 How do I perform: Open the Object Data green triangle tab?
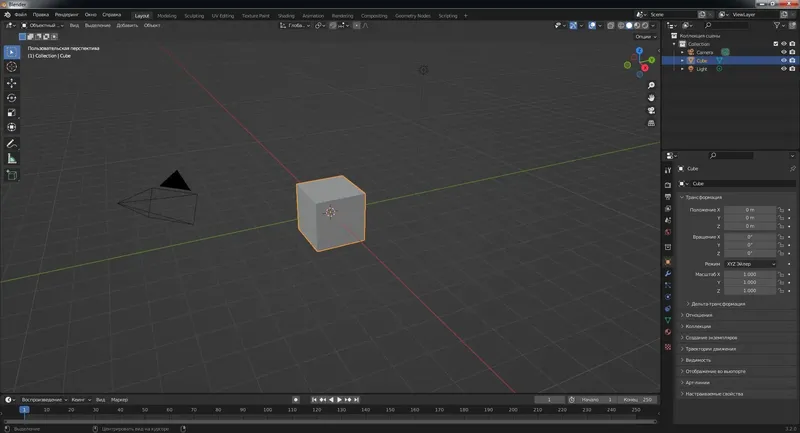668,320
